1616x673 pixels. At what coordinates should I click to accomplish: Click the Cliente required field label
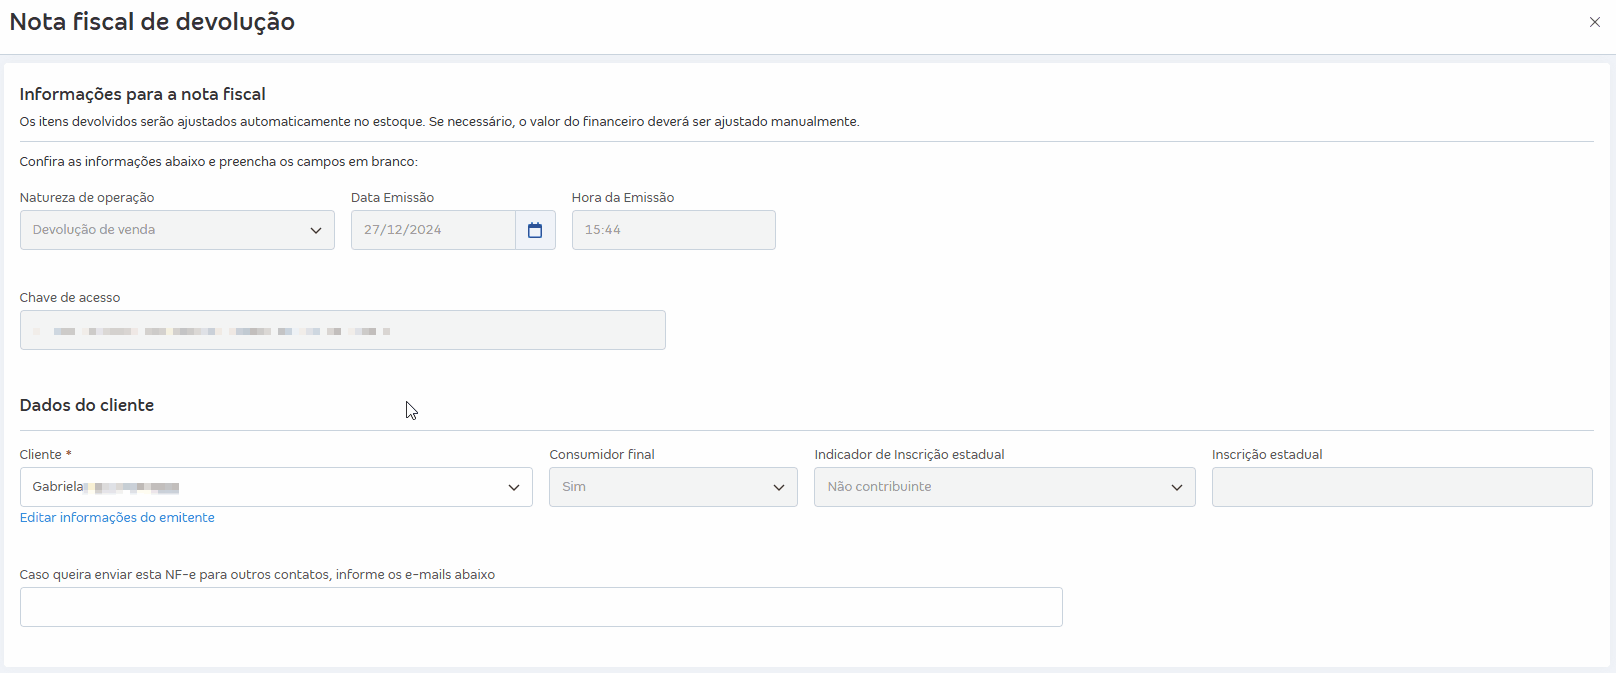click(x=45, y=454)
